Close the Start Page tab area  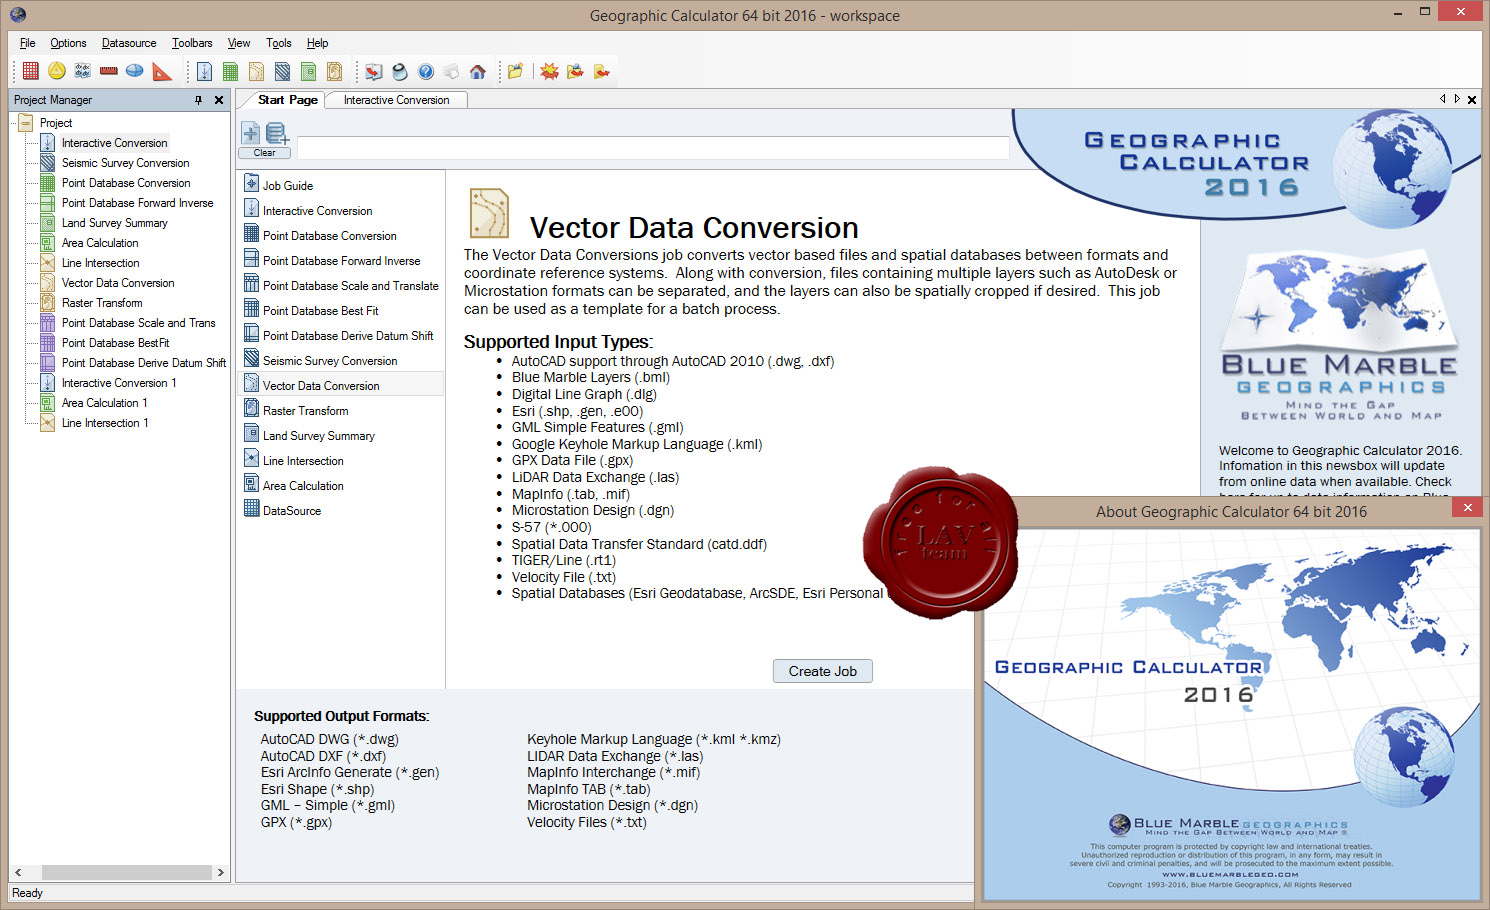pyautogui.click(x=1472, y=100)
